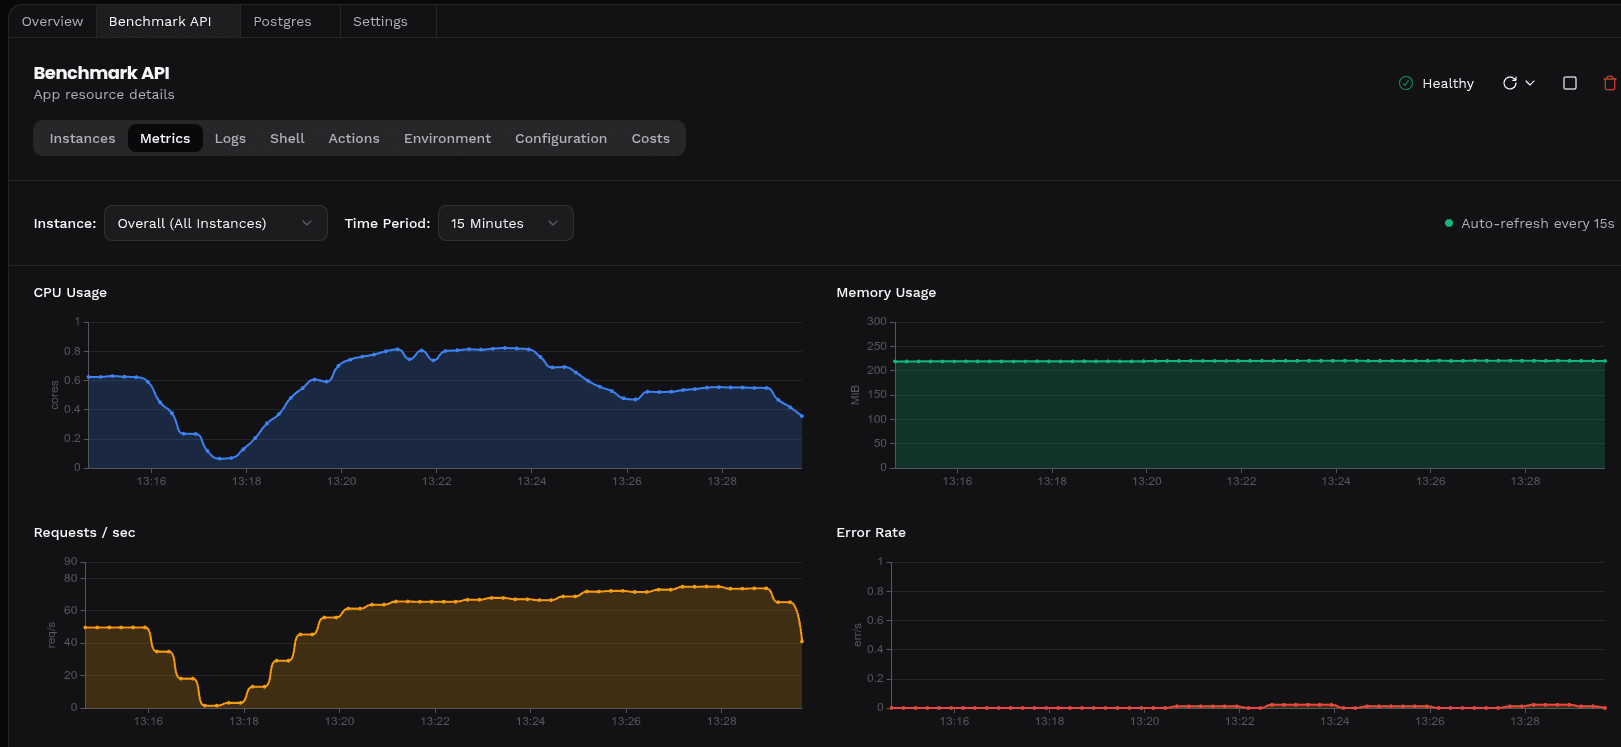The height and width of the screenshot is (747, 1621).
Task: Click the Healthy status check icon
Action: [1406, 83]
